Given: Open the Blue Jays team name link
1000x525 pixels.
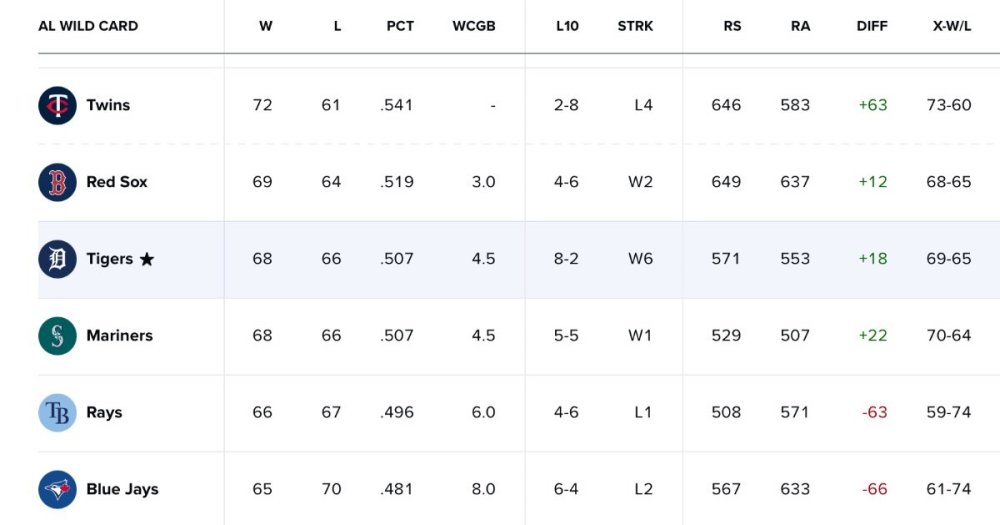Looking at the screenshot, I should (x=122, y=489).
